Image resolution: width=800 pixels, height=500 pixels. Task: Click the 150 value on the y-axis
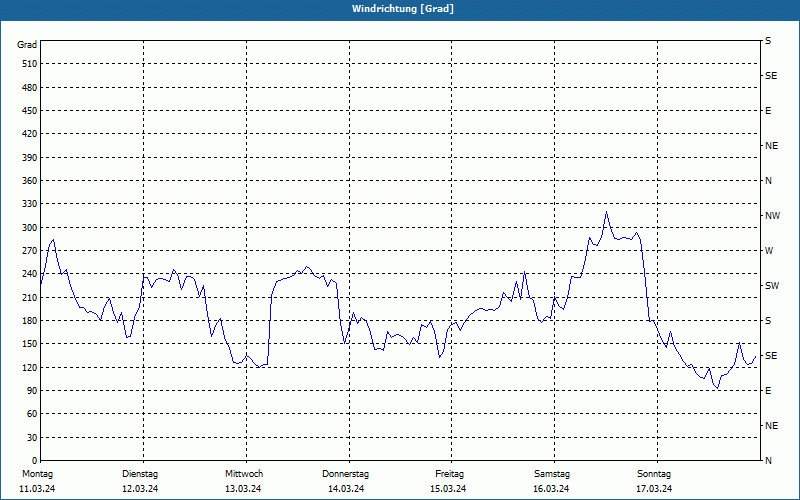(x=30, y=344)
